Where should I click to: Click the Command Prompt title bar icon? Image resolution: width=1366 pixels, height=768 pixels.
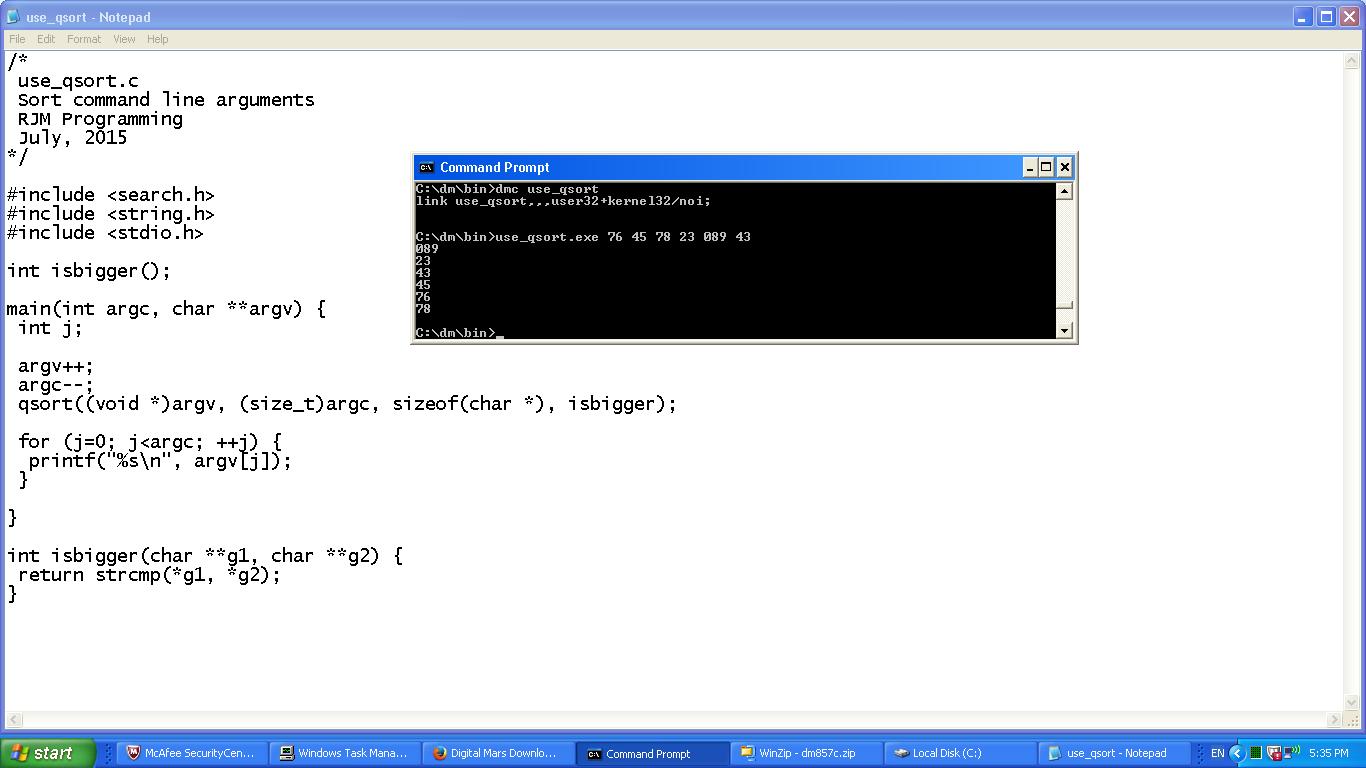point(426,167)
